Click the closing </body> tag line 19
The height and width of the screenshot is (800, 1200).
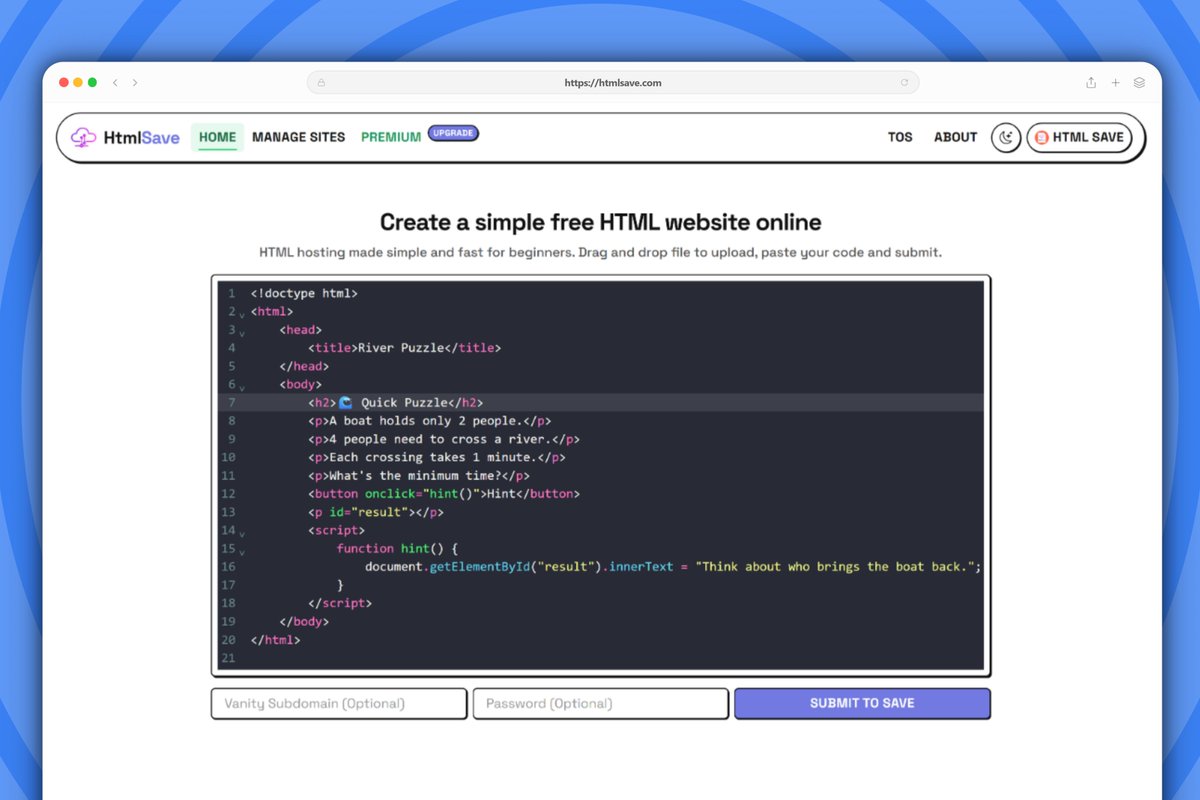click(x=304, y=621)
